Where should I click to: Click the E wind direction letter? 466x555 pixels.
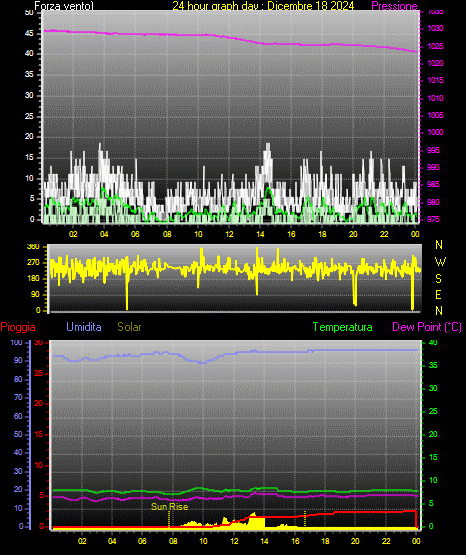pos(438,294)
